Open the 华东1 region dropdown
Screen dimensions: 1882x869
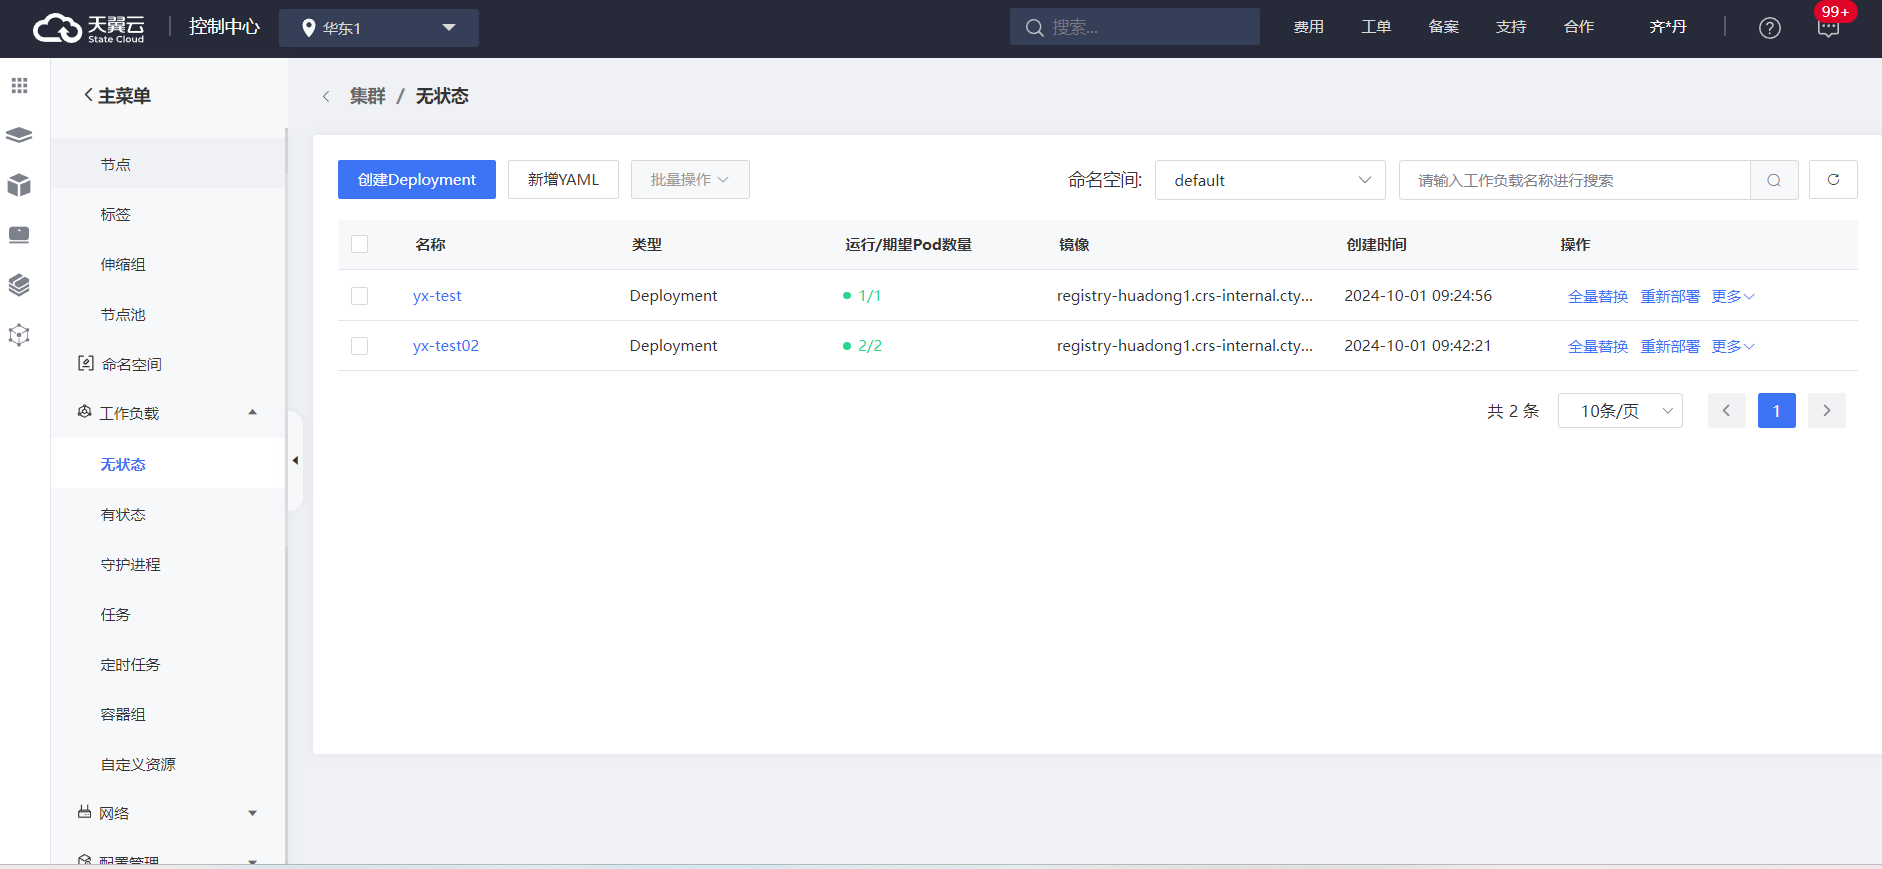379,28
